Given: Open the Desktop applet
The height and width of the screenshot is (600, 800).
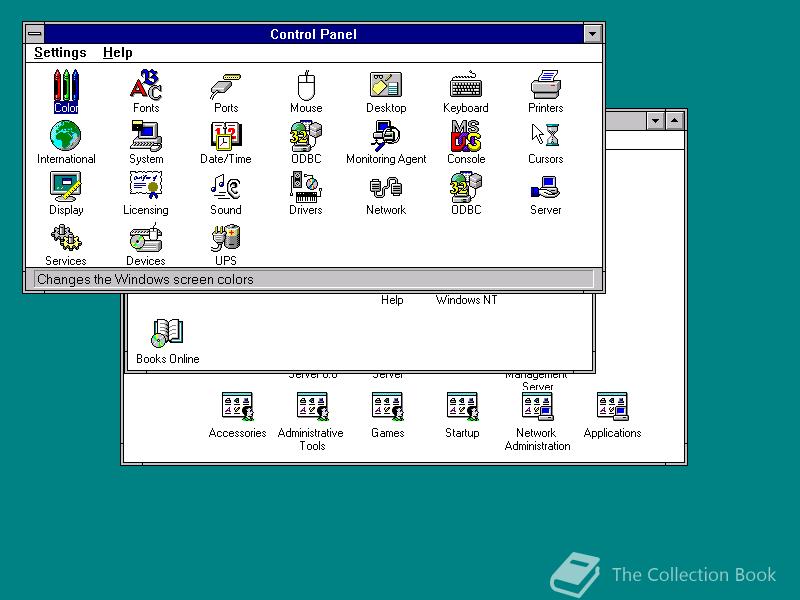Looking at the screenshot, I should 386,91.
